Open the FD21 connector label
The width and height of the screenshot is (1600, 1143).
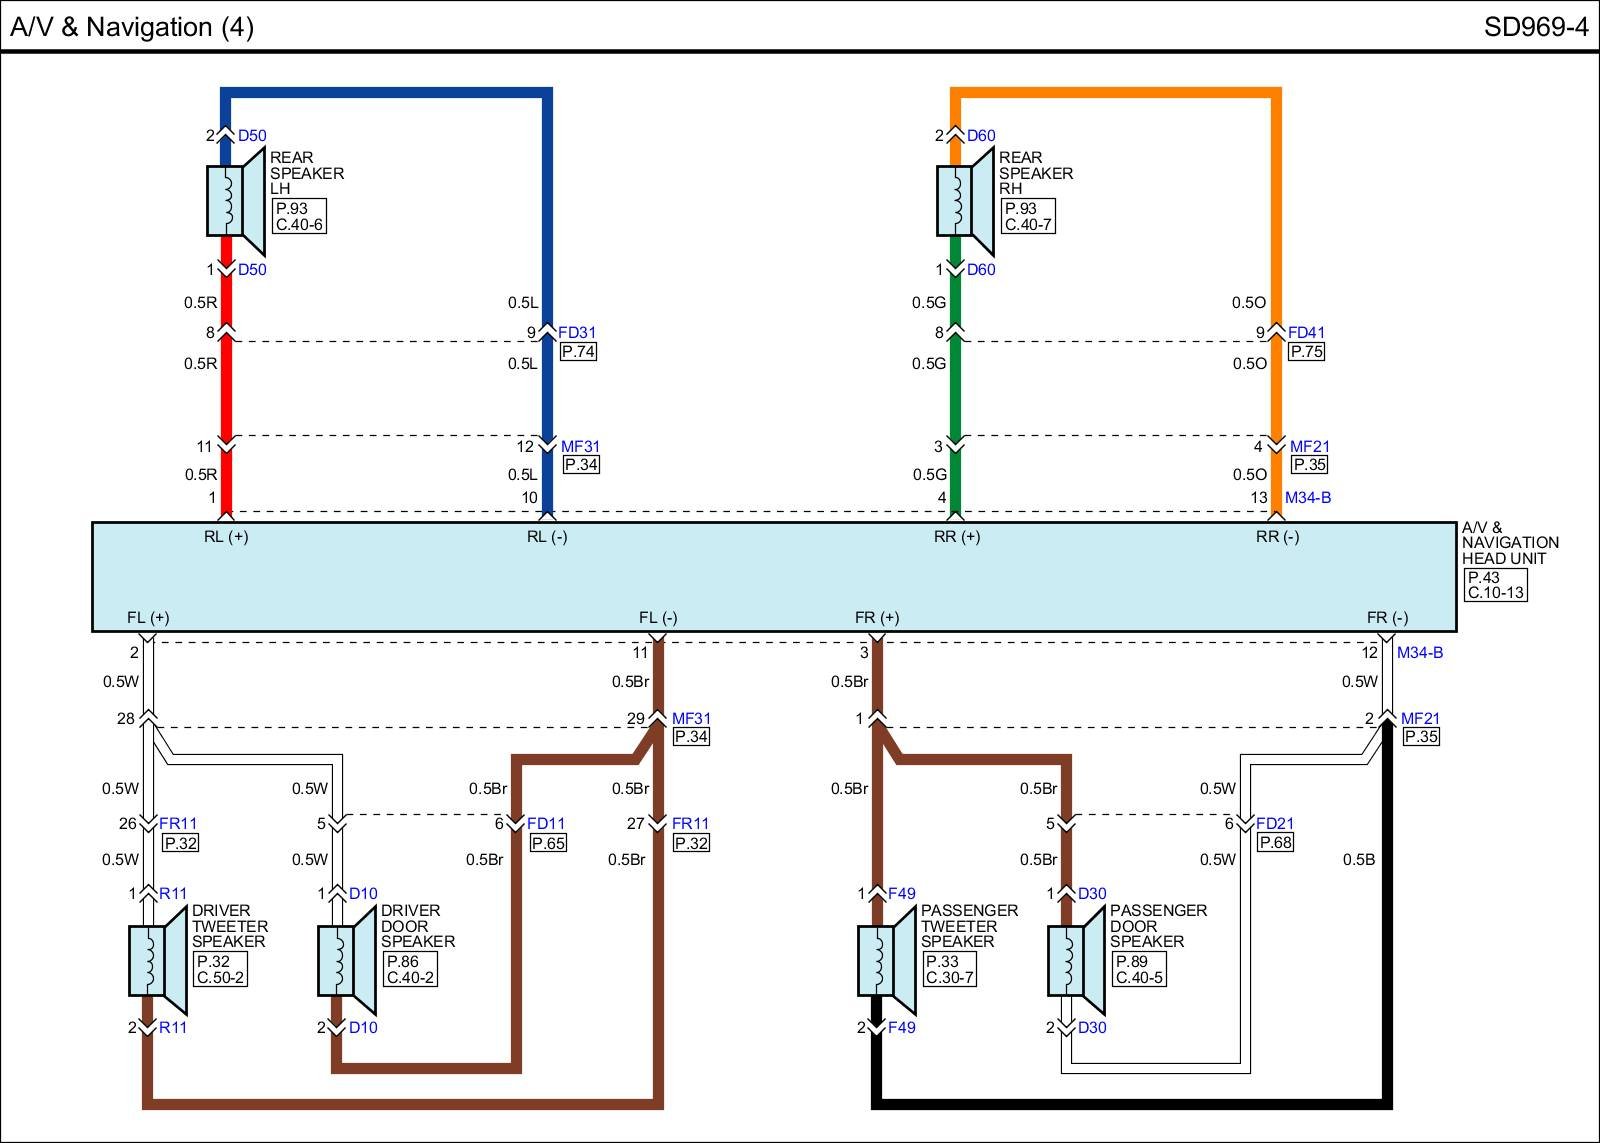coord(1275,824)
